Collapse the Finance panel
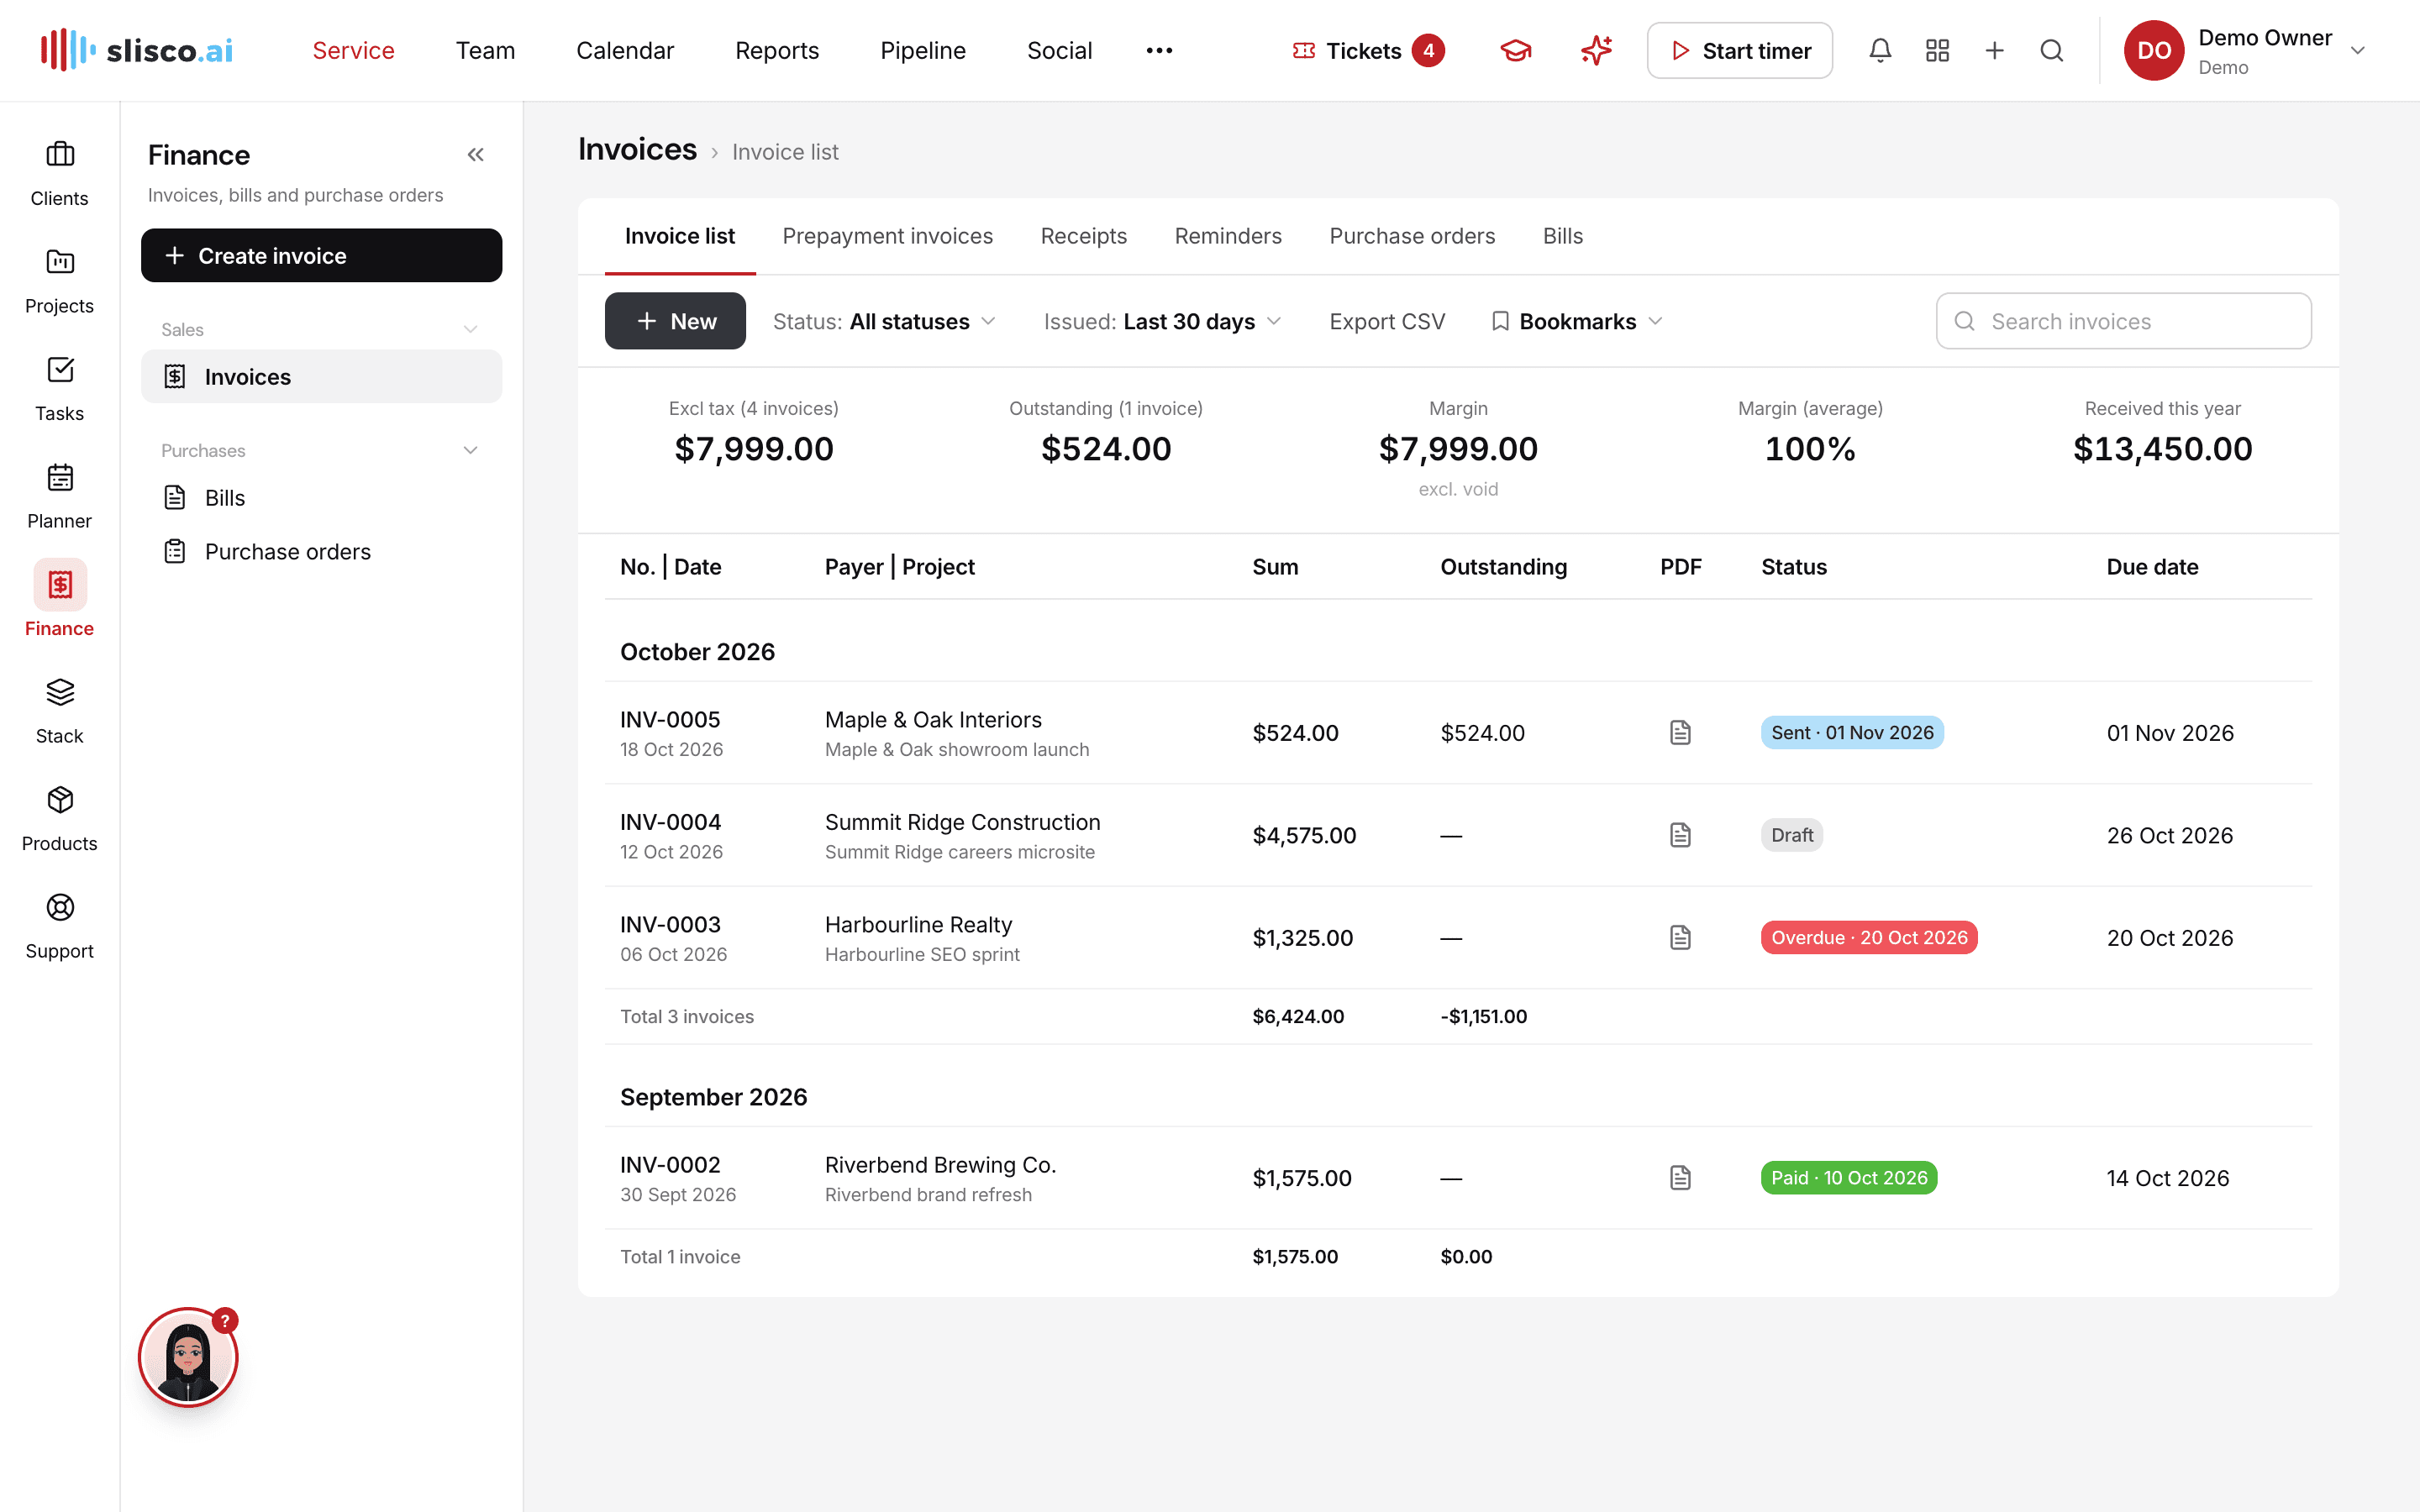 click(x=475, y=155)
